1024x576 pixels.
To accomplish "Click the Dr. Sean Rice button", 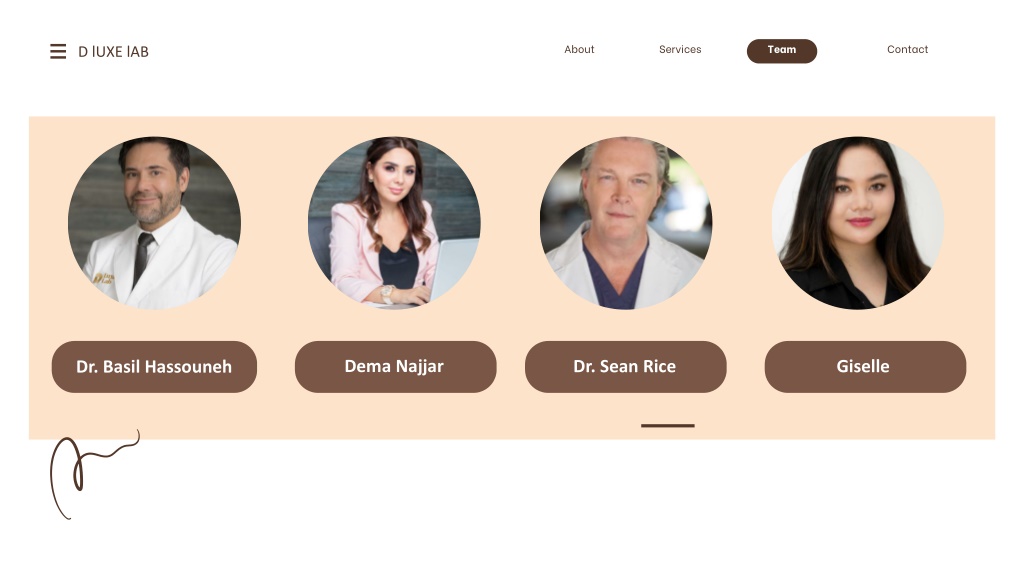I will pyautogui.click(x=626, y=366).
